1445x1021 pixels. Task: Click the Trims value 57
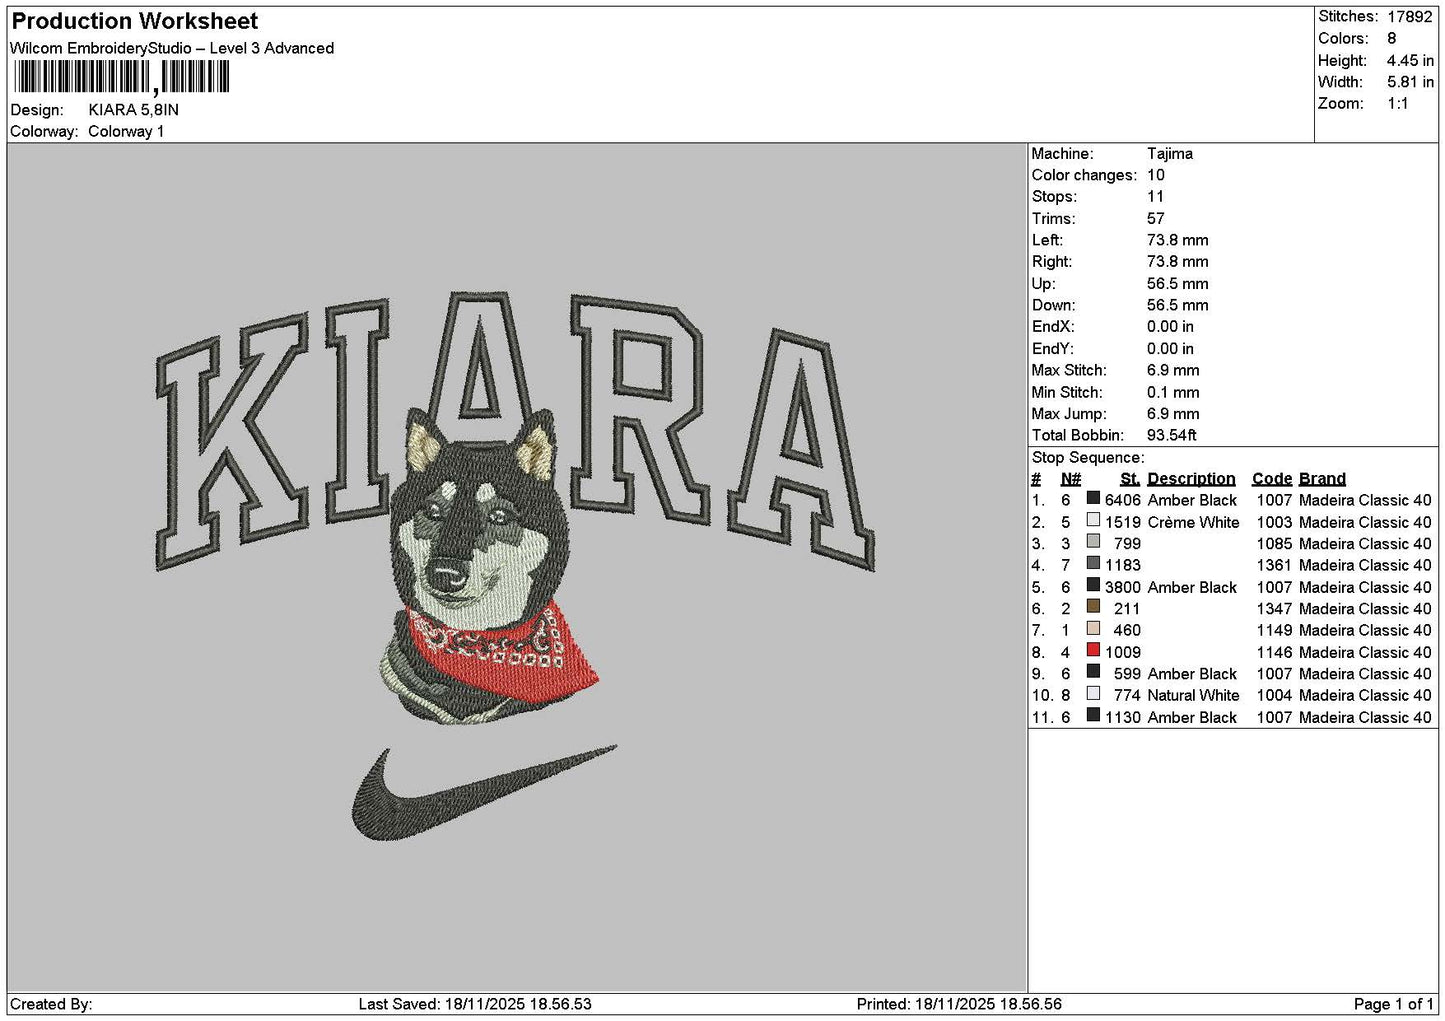pos(1156,218)
